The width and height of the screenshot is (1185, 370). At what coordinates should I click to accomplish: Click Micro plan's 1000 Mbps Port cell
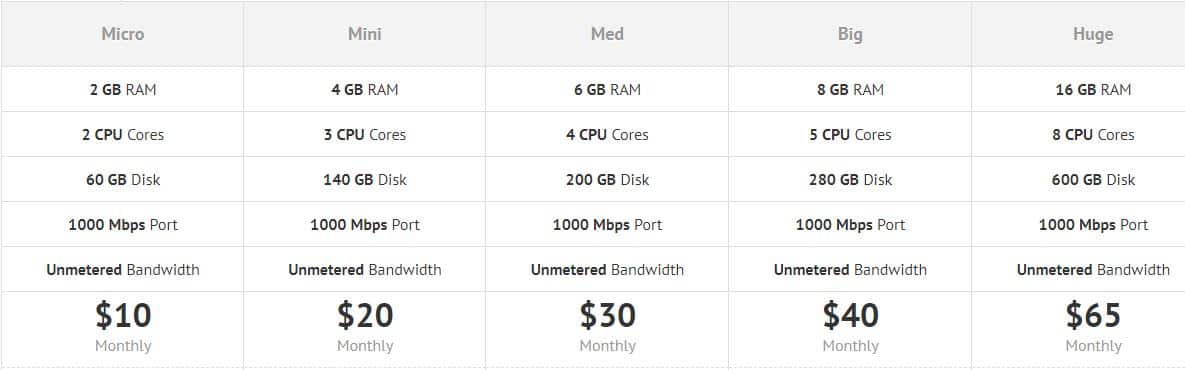click(x=122, y=224)
